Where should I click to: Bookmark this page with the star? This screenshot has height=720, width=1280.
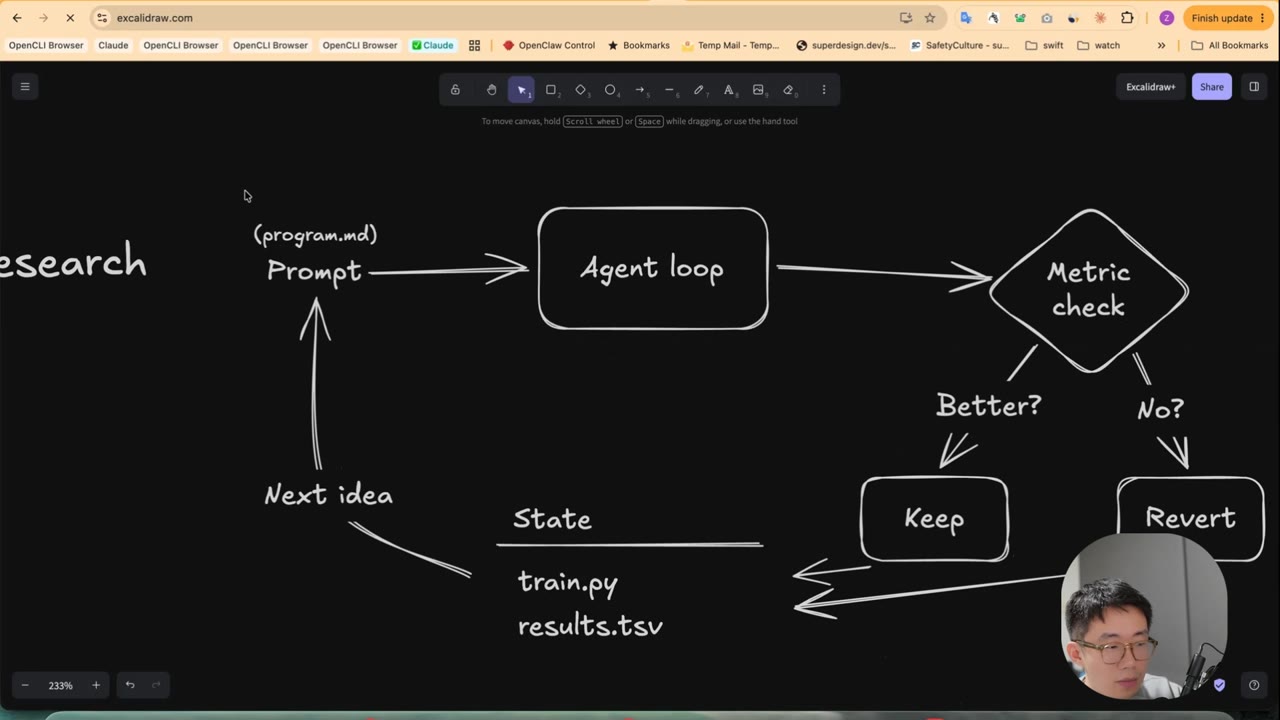[930, 18]
